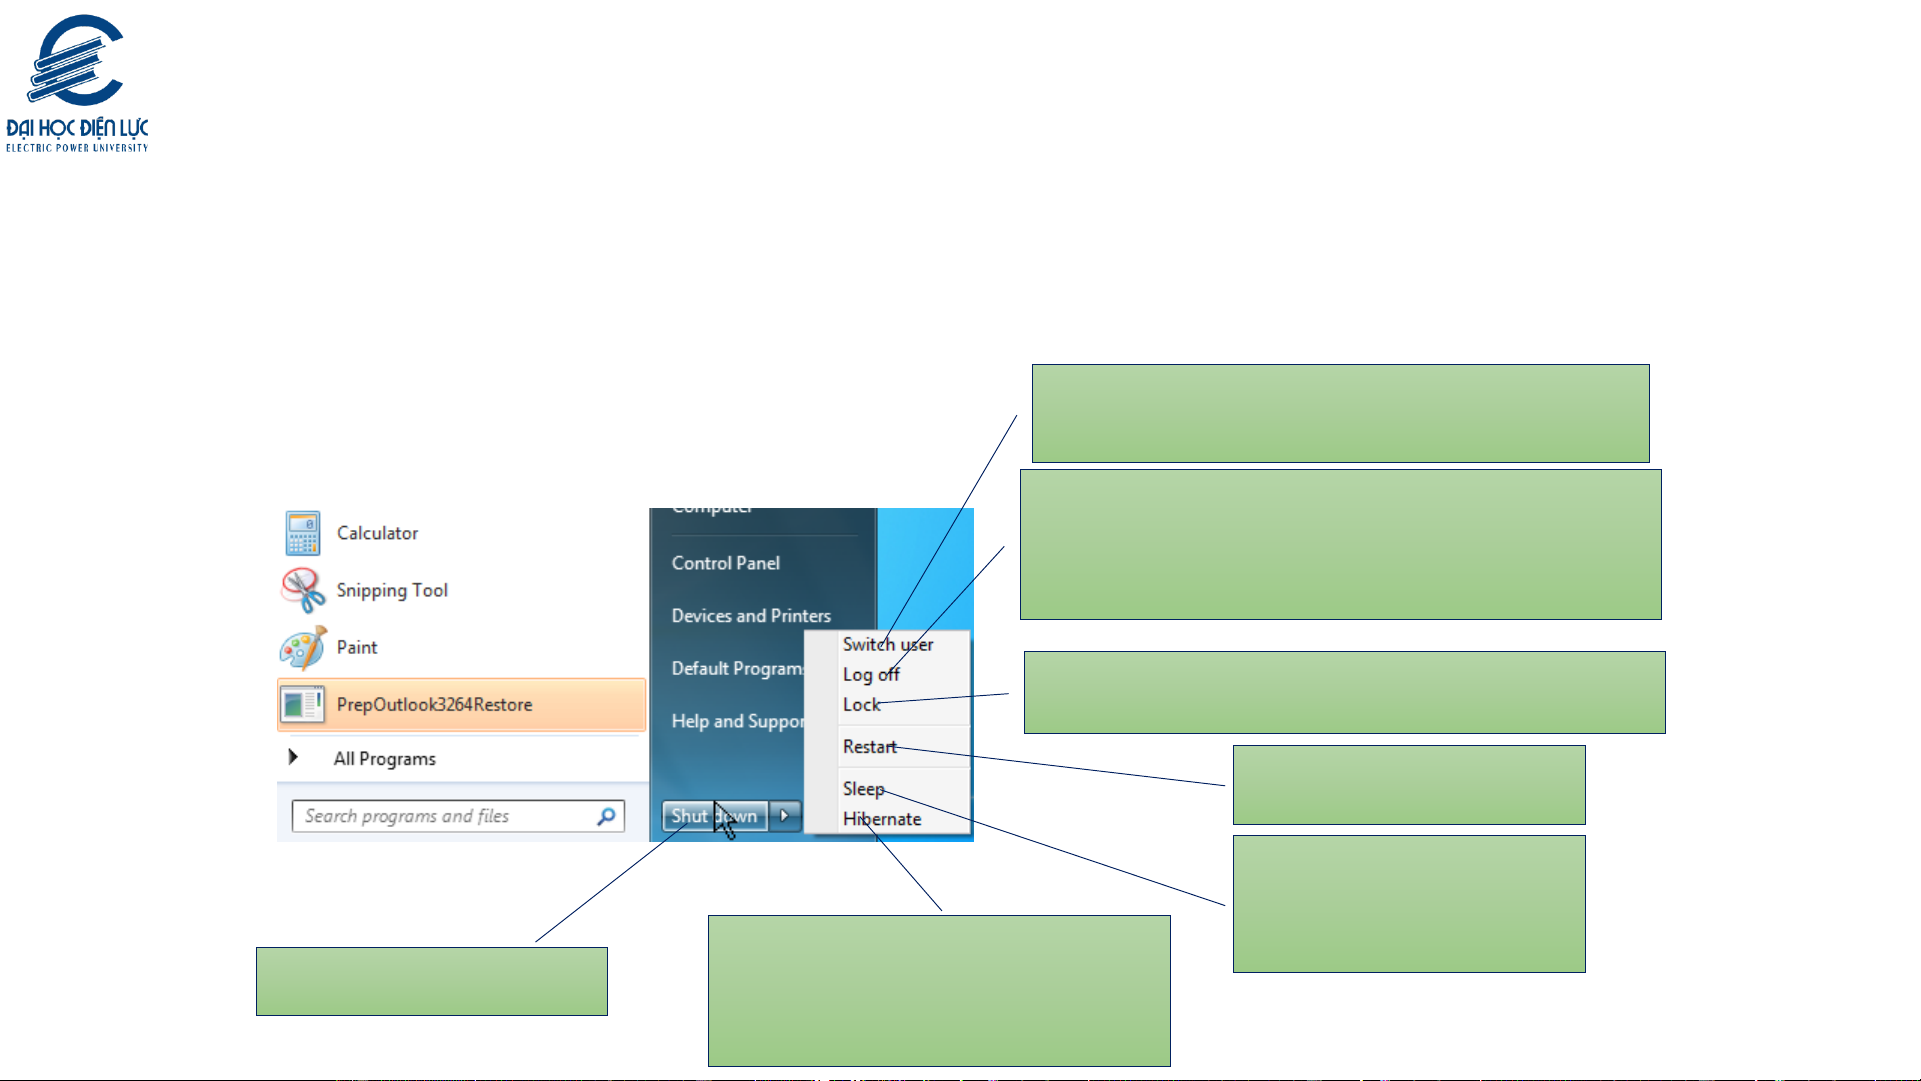Select the Lock option
This screenshot has width=1921, height=1081.
[861, 705]
